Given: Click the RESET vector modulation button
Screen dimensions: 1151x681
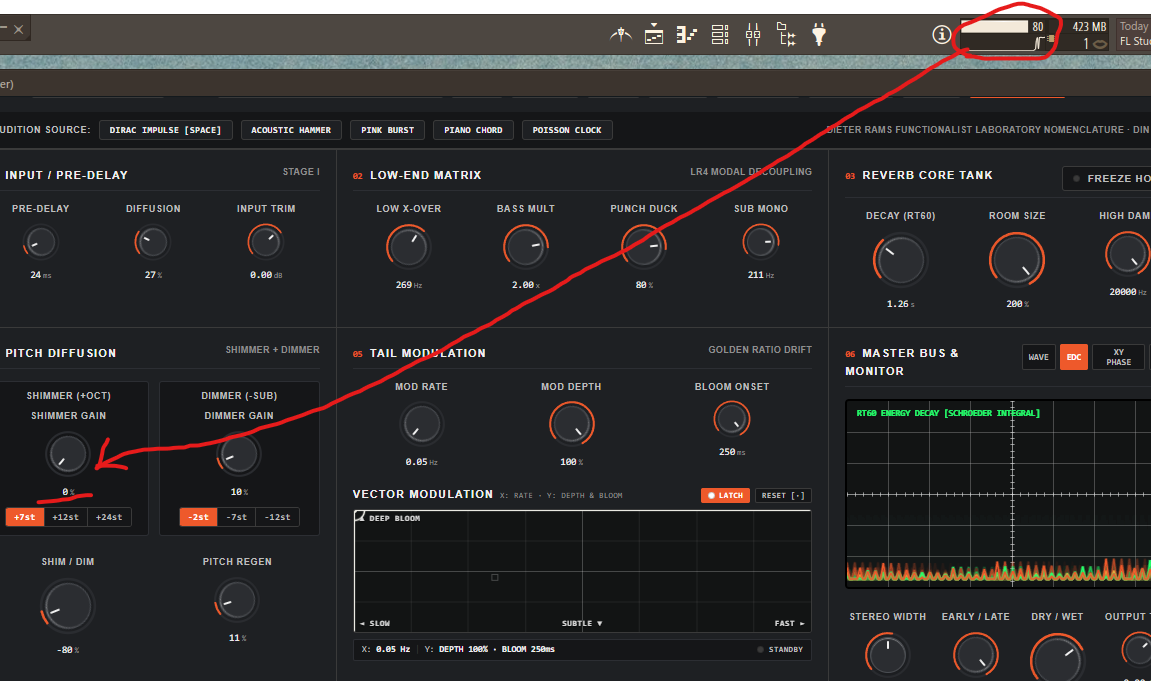Looking at the screenshot, I should 783,495.
